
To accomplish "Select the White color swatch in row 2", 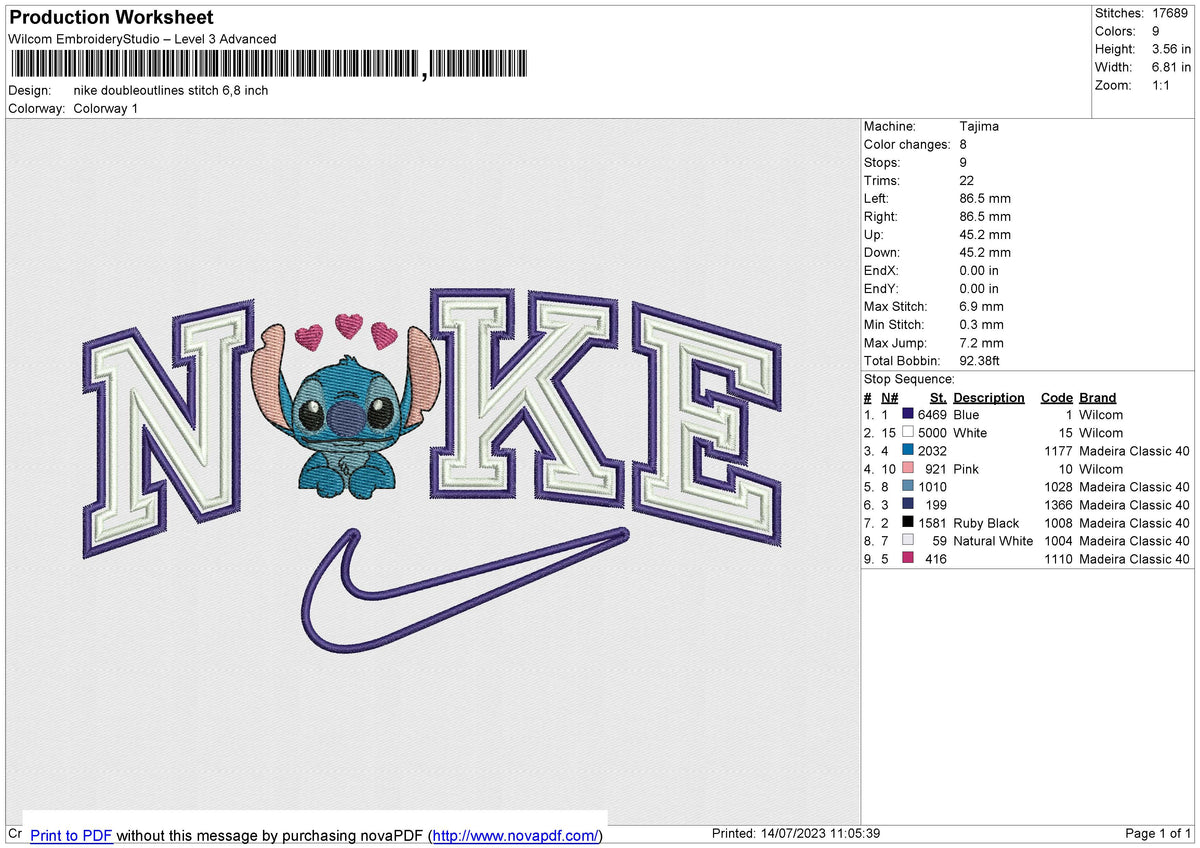I will pos(908,433).
